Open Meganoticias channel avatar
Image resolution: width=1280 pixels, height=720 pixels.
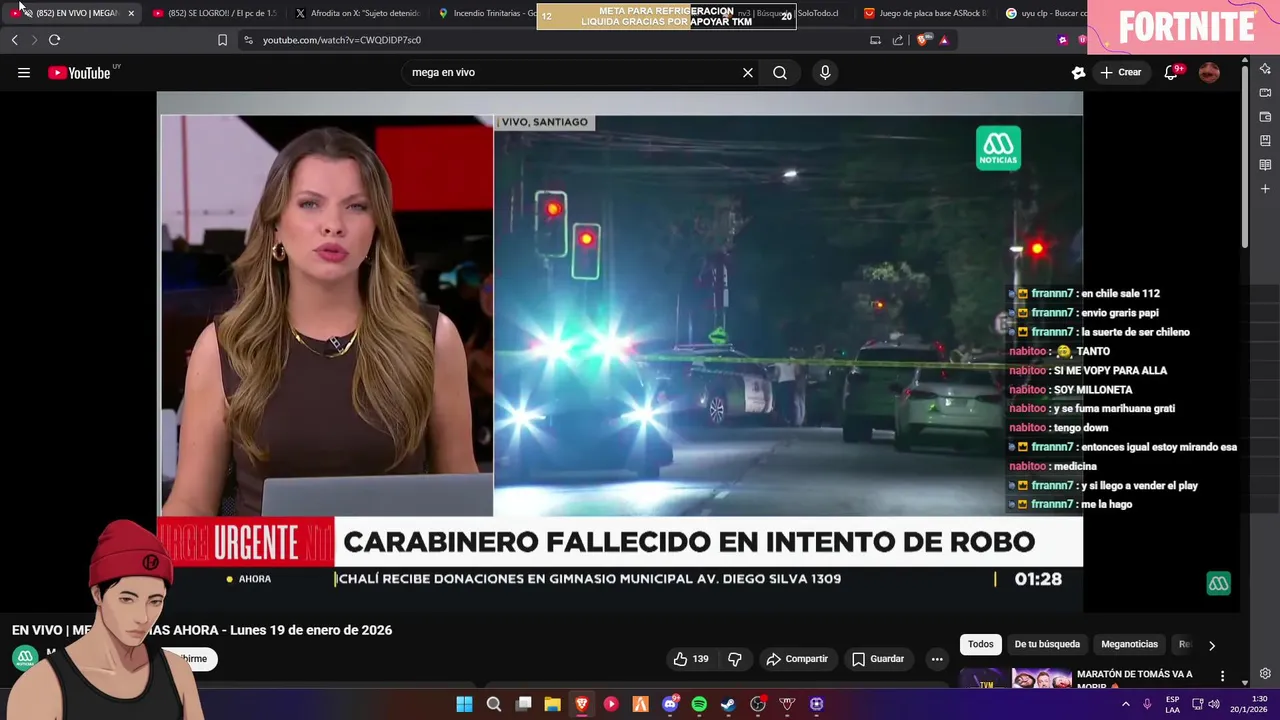click(x=25, y=658)
